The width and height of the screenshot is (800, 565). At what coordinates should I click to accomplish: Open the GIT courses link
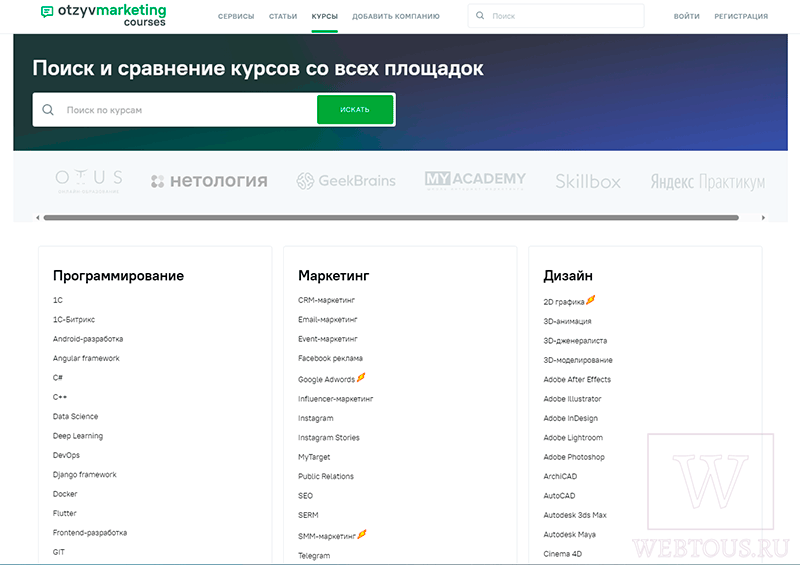point(59,552)
